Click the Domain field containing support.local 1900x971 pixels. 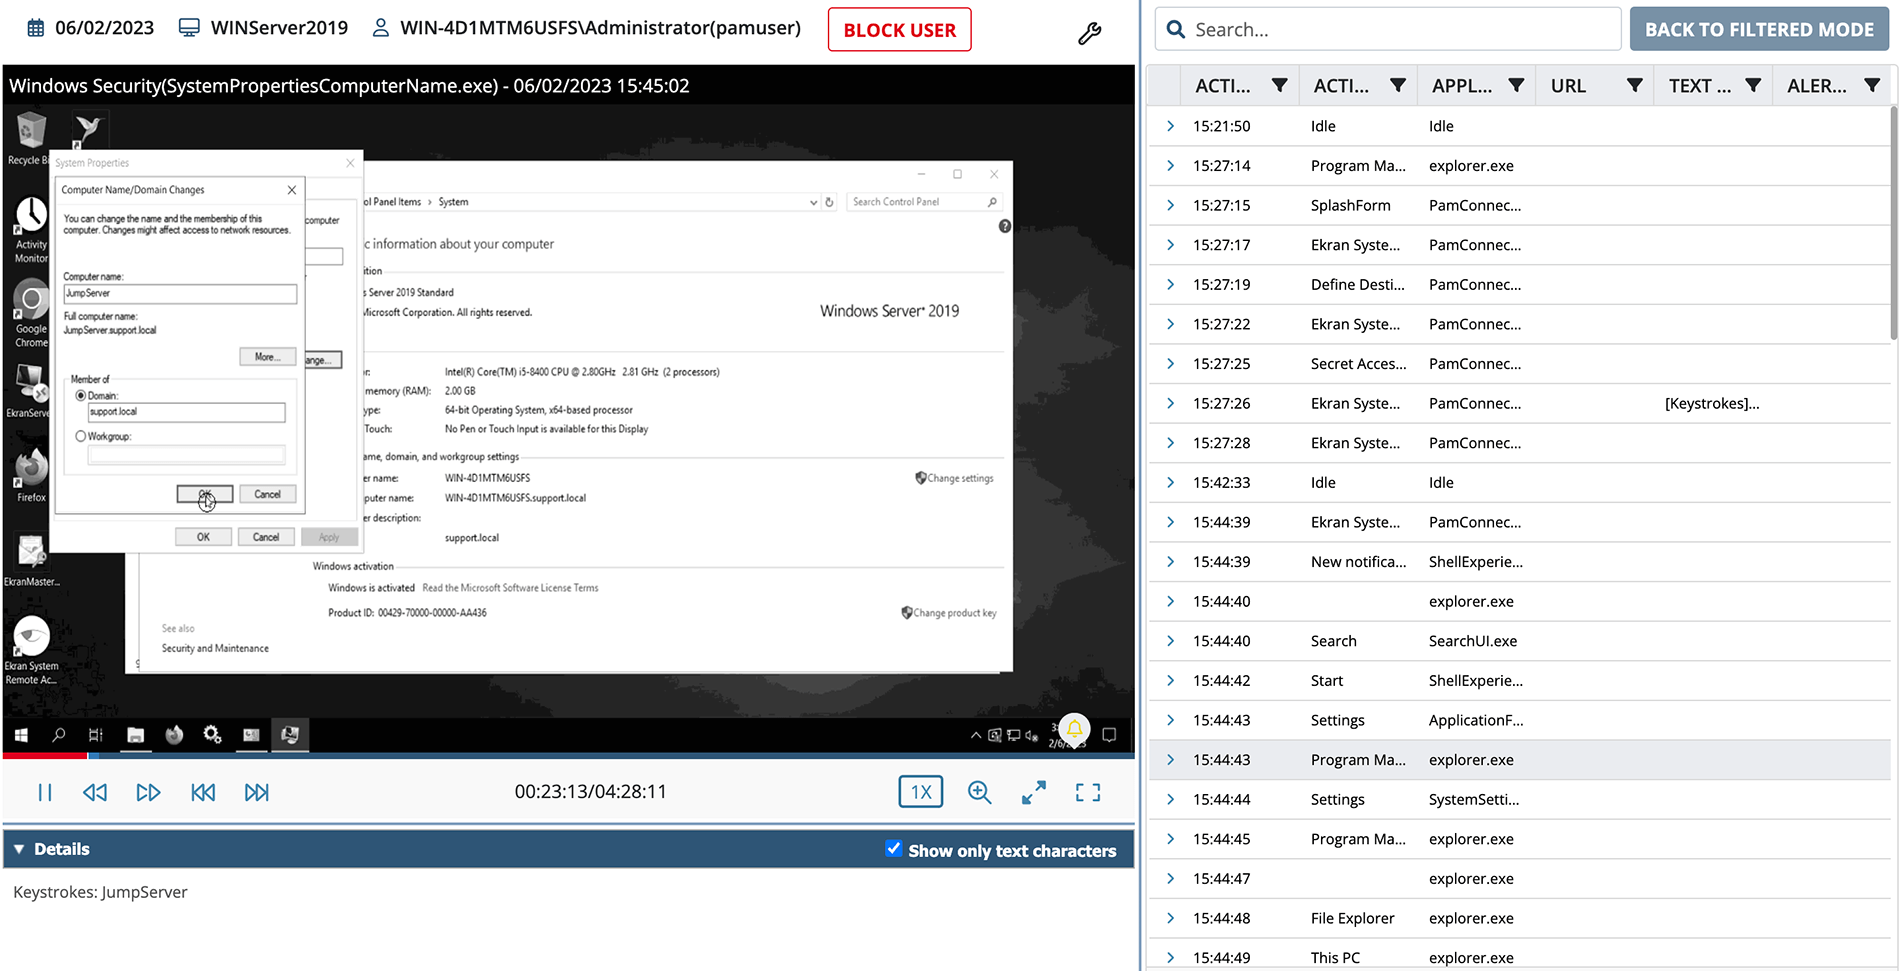186,412
